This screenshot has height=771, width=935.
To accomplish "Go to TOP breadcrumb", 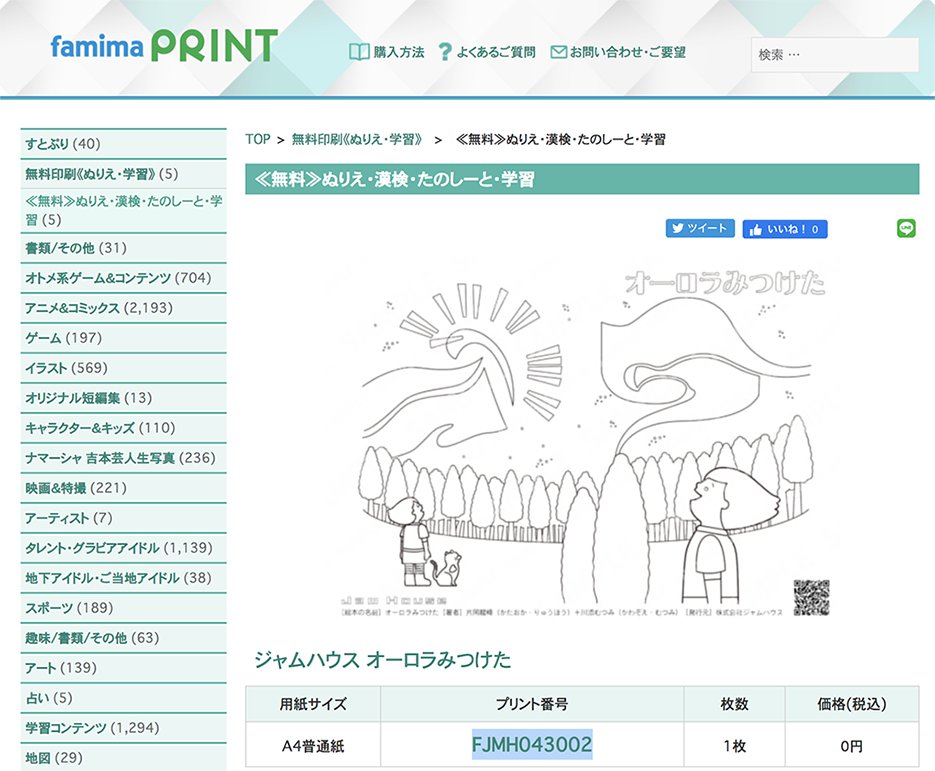I will [x=258, y=139].
